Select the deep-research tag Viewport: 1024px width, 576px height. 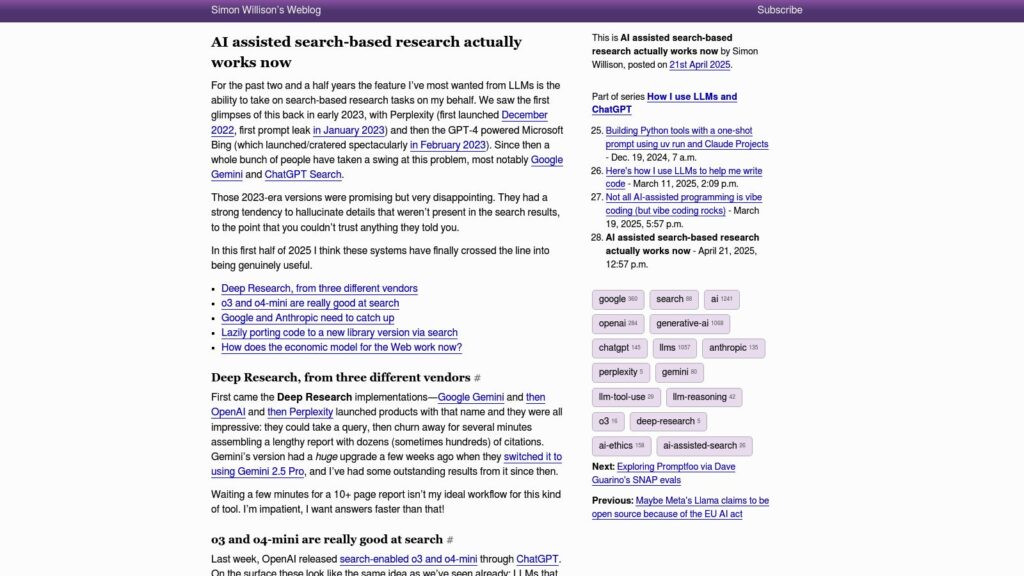pos(668,421)
